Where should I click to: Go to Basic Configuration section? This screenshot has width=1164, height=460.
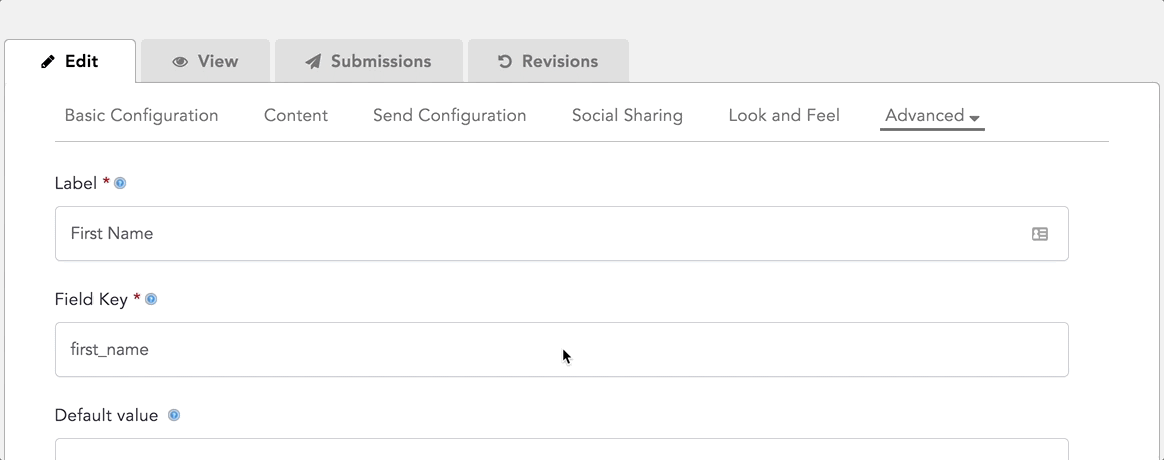[141, 116]
